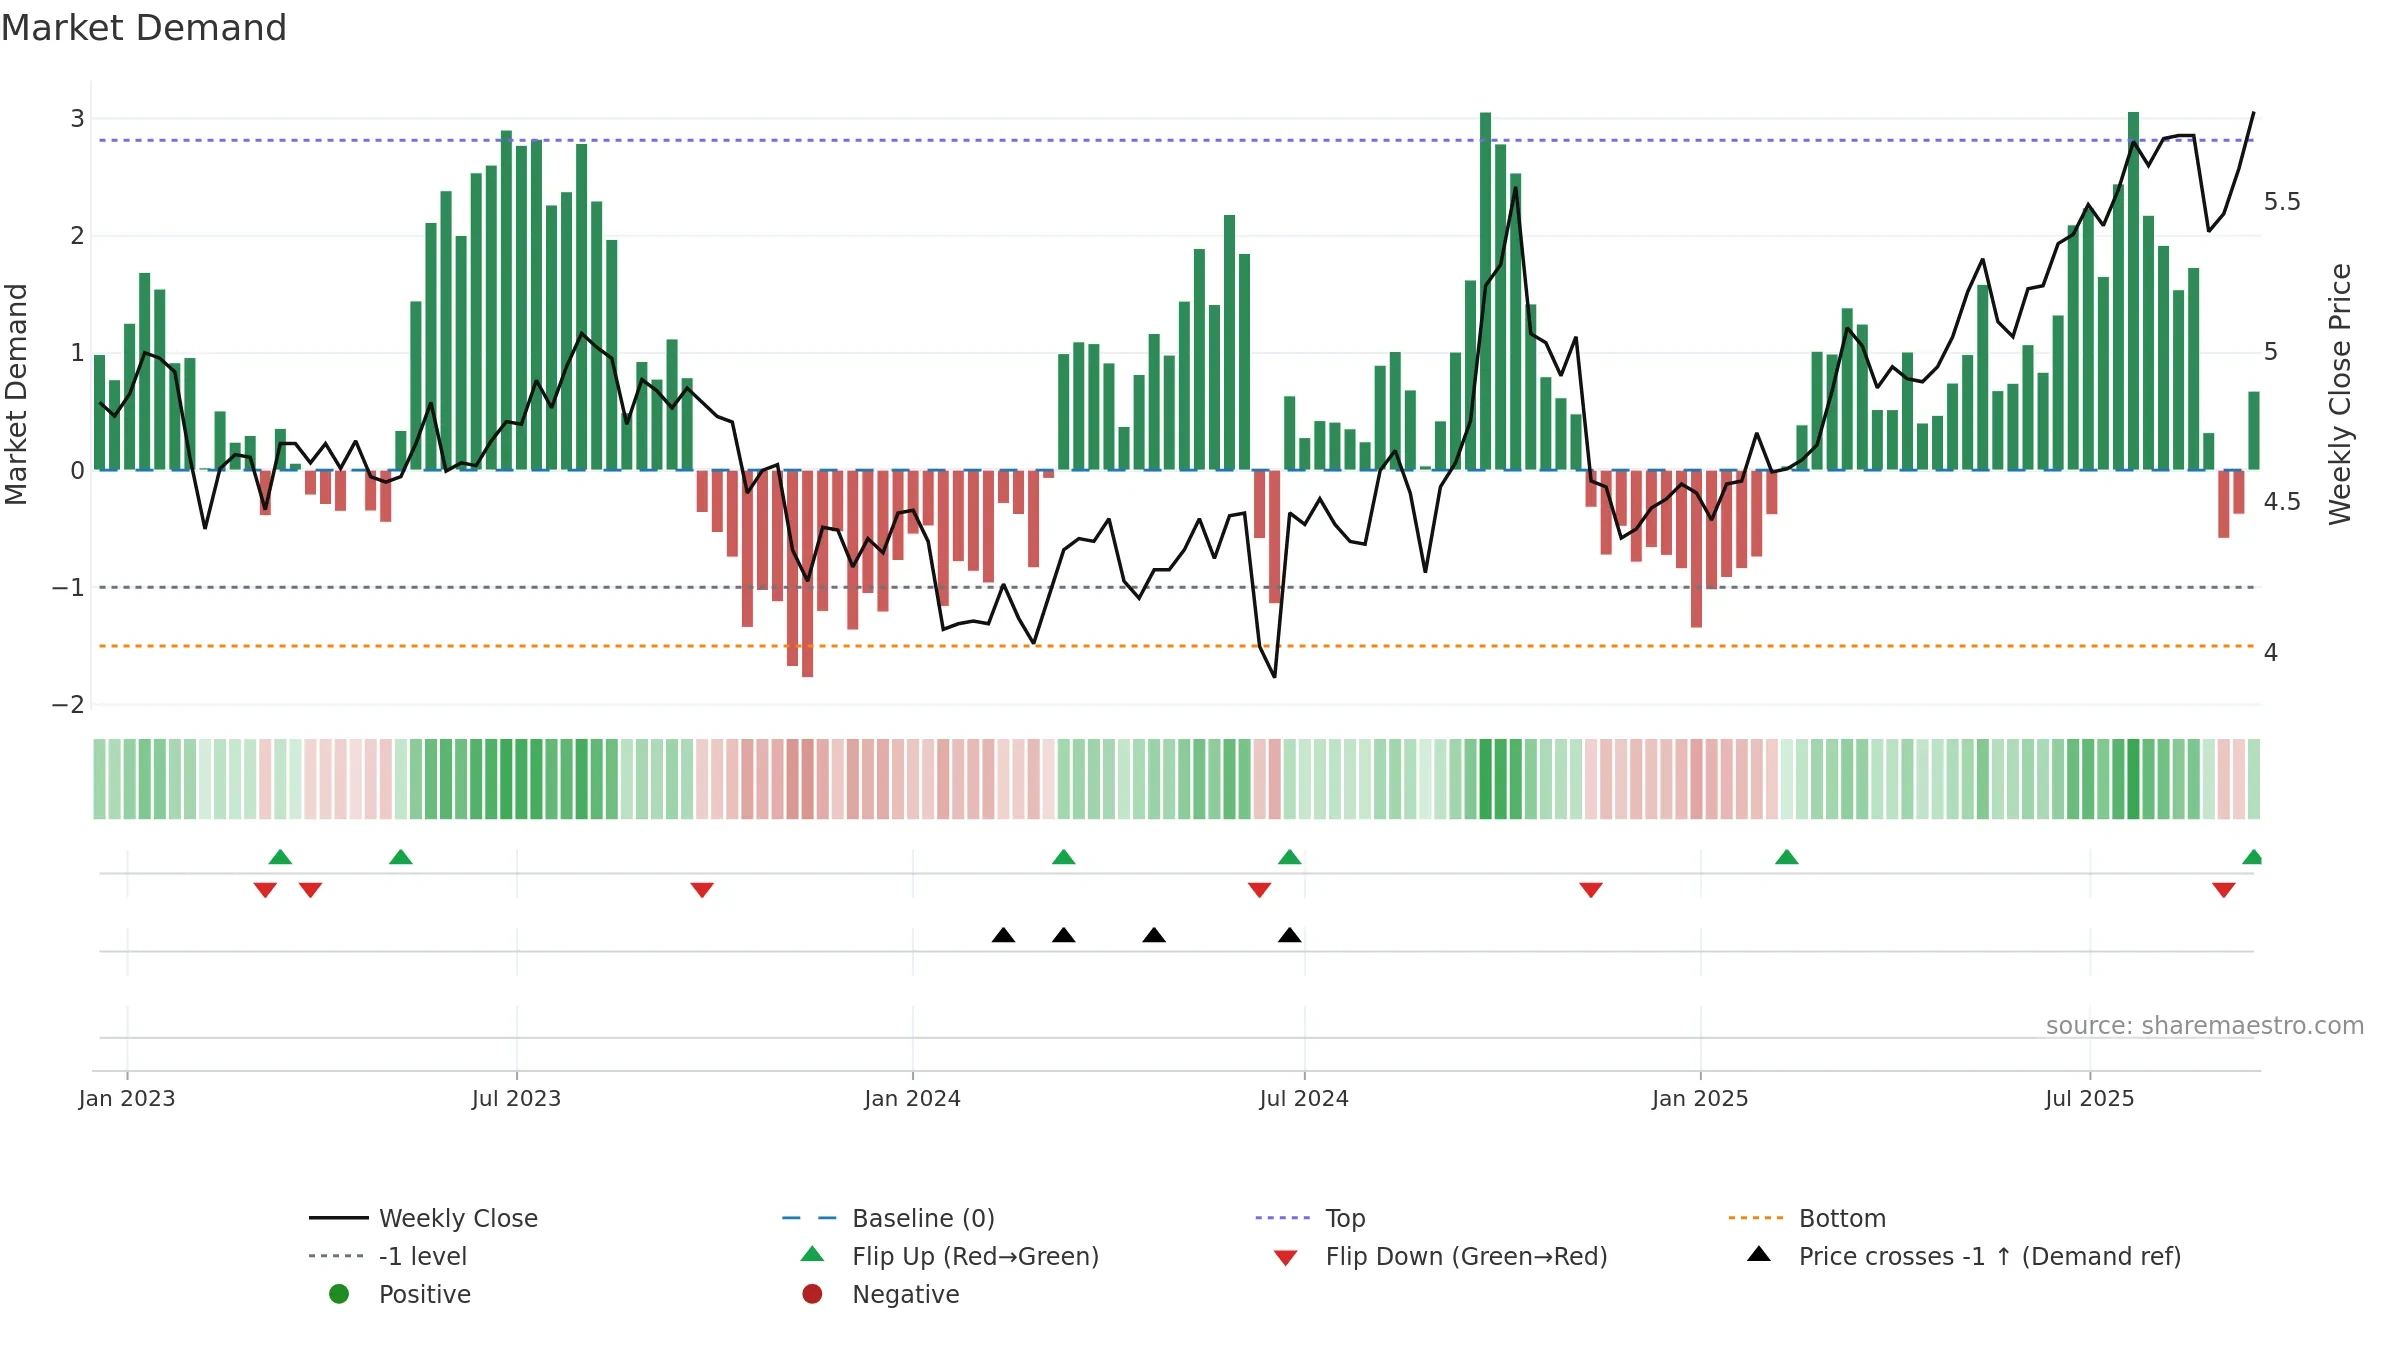
Task: Click the orange dotted Bottom legend line sample
Action: [1756, 1218]
